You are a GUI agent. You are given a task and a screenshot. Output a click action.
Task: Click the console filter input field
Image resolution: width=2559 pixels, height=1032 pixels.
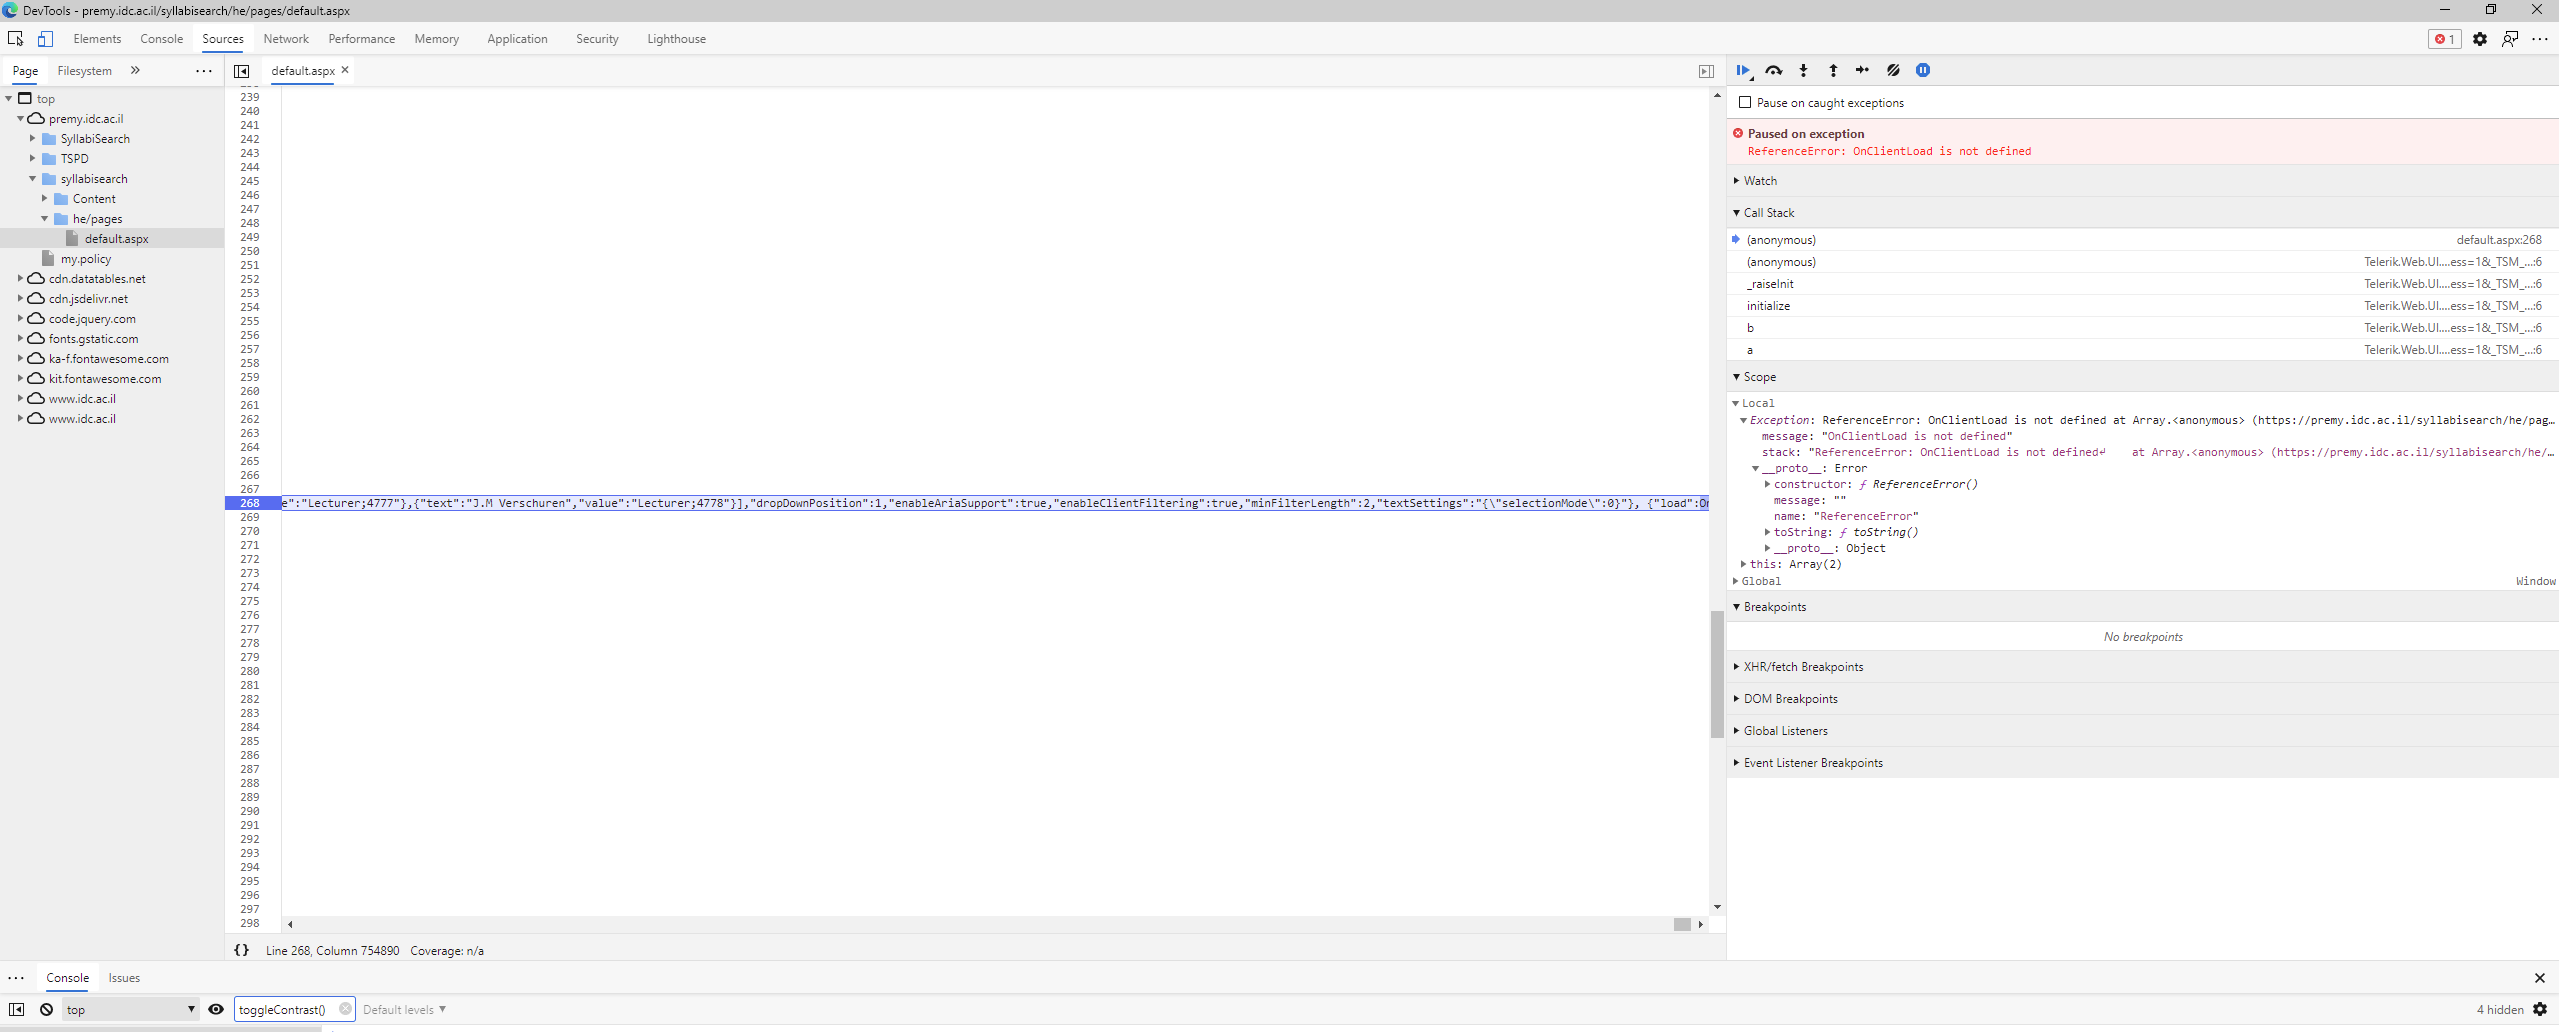tap(286, 1009)
